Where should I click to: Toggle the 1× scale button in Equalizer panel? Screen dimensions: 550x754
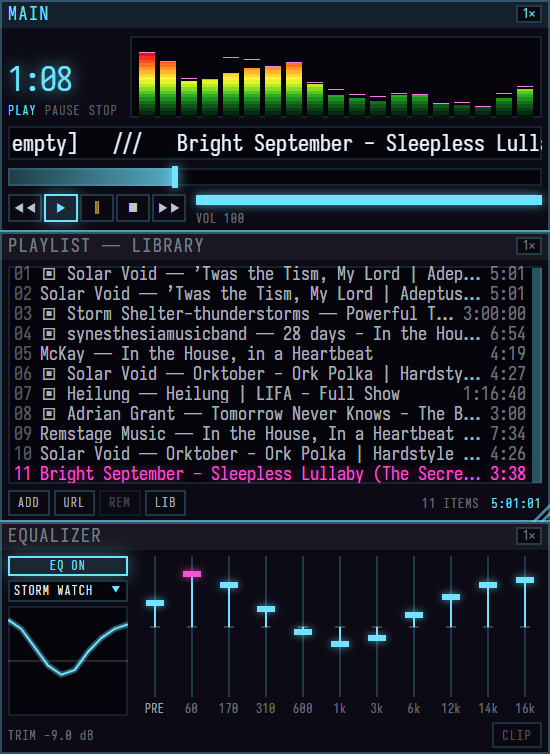pyautogui.click(x=529, y=536)
